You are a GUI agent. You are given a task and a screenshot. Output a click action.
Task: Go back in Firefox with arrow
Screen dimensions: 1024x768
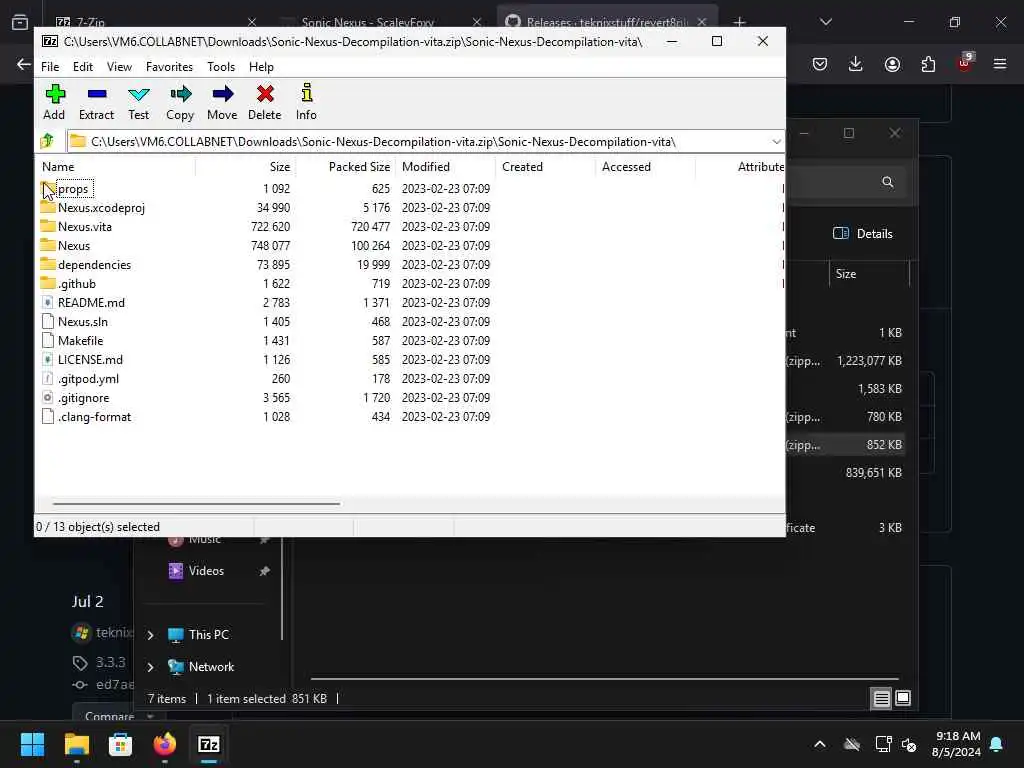coord(24,64)
